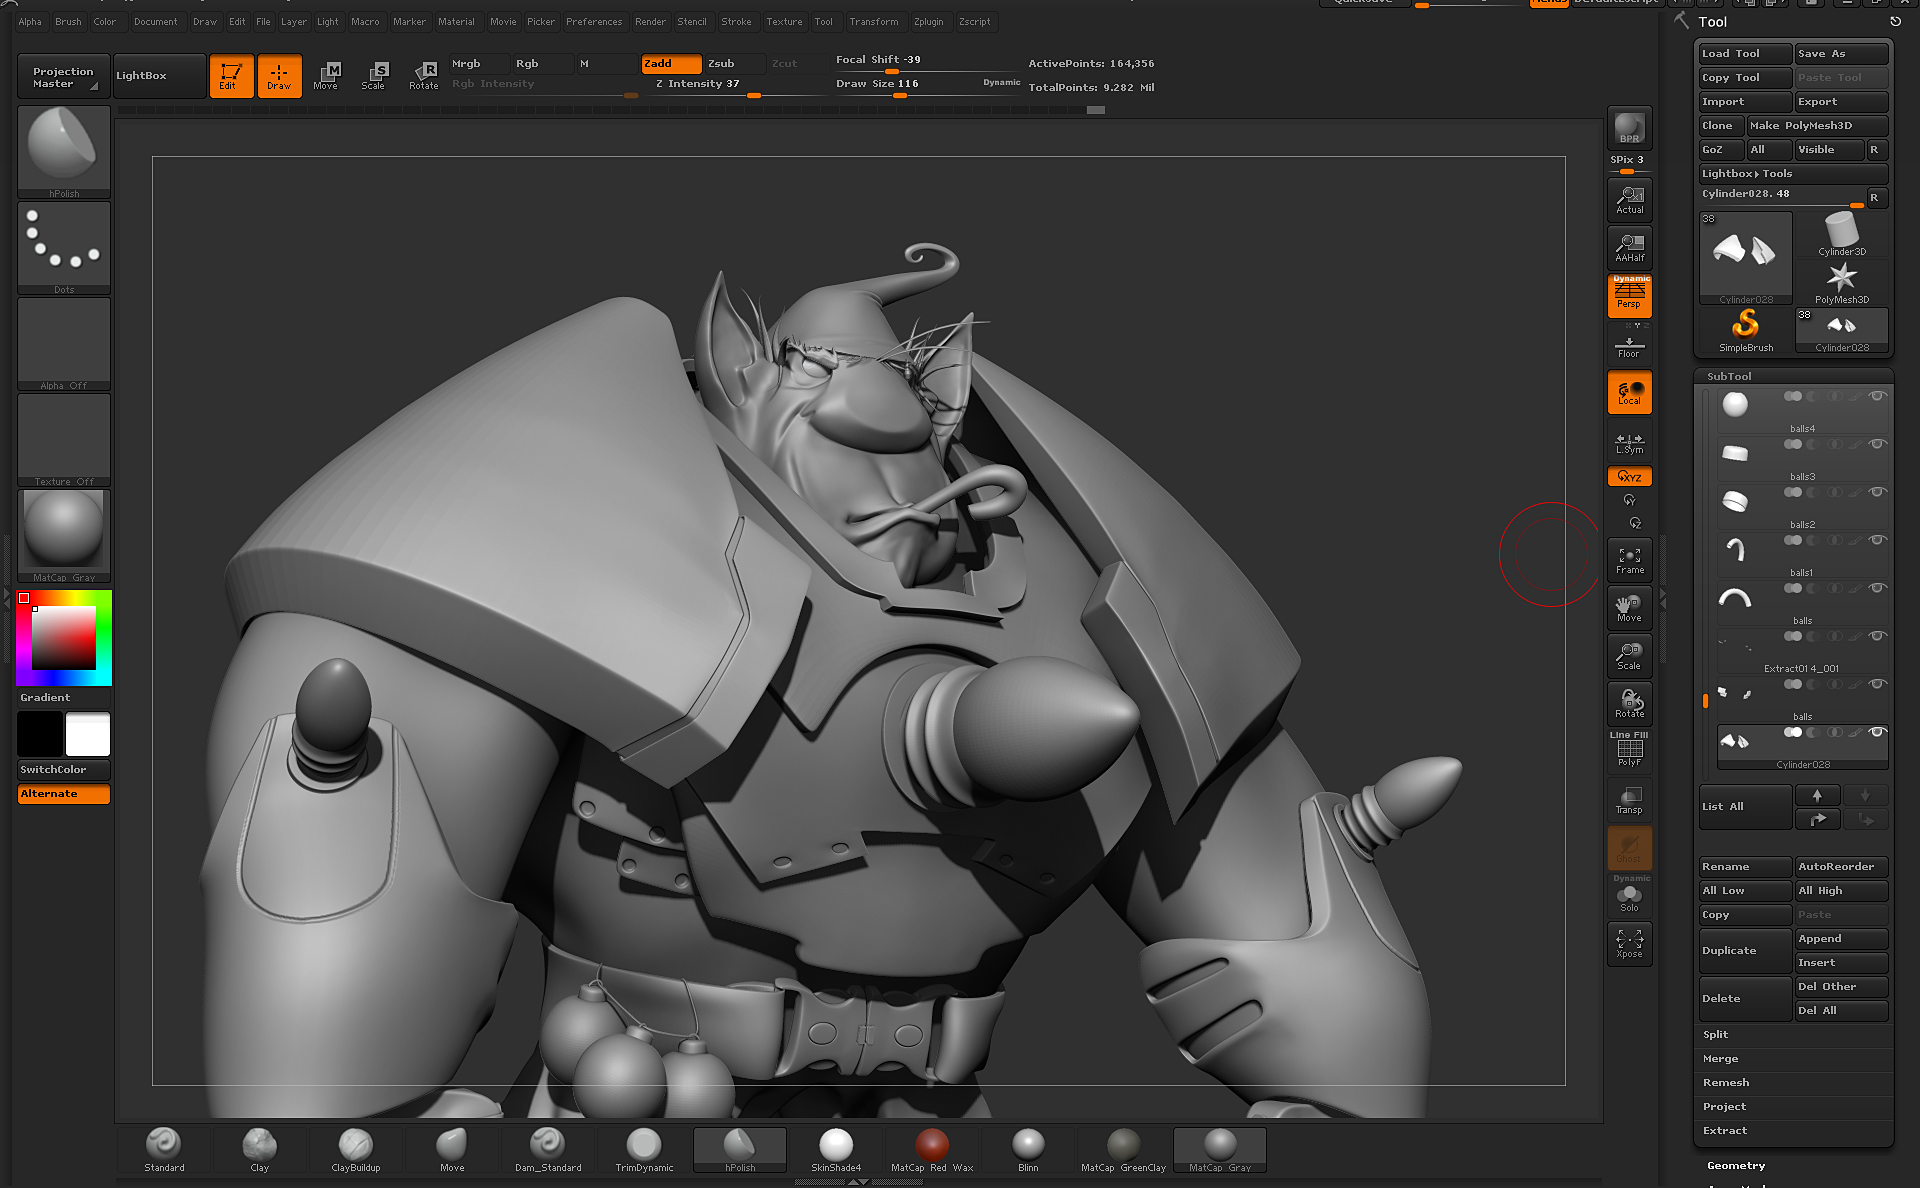
Task: Click the SwitchColor button
Action: coord(64,770)
